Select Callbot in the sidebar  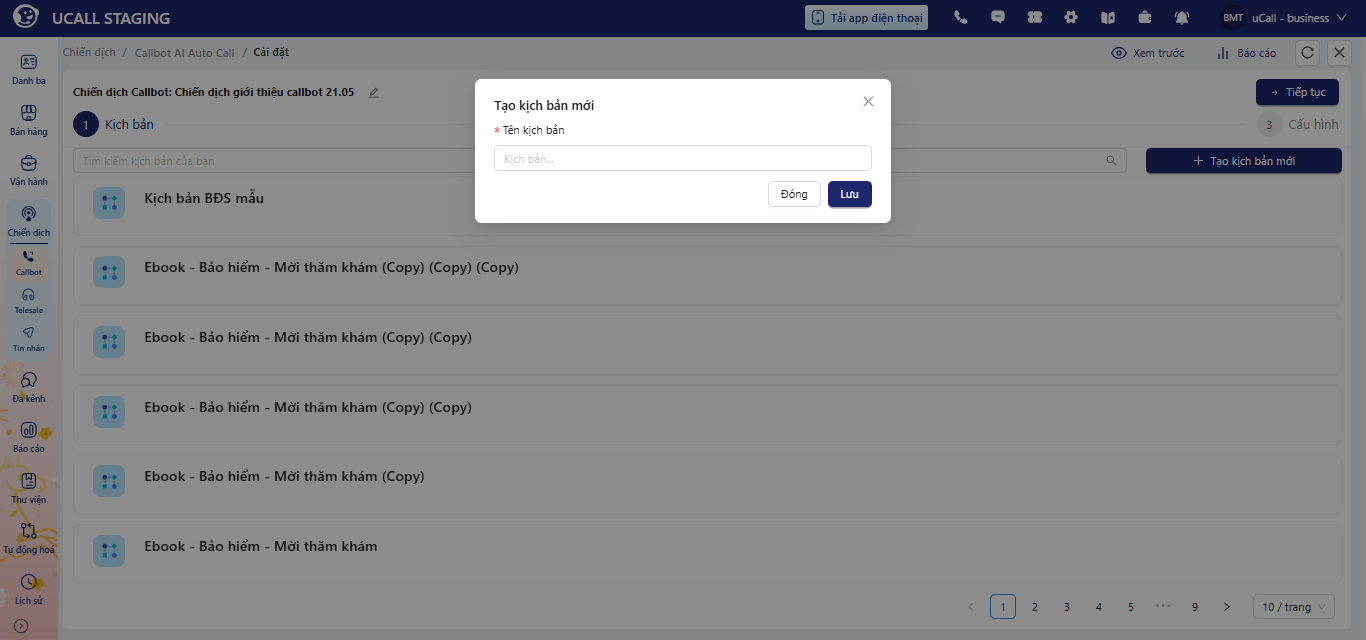click(29, 263)
